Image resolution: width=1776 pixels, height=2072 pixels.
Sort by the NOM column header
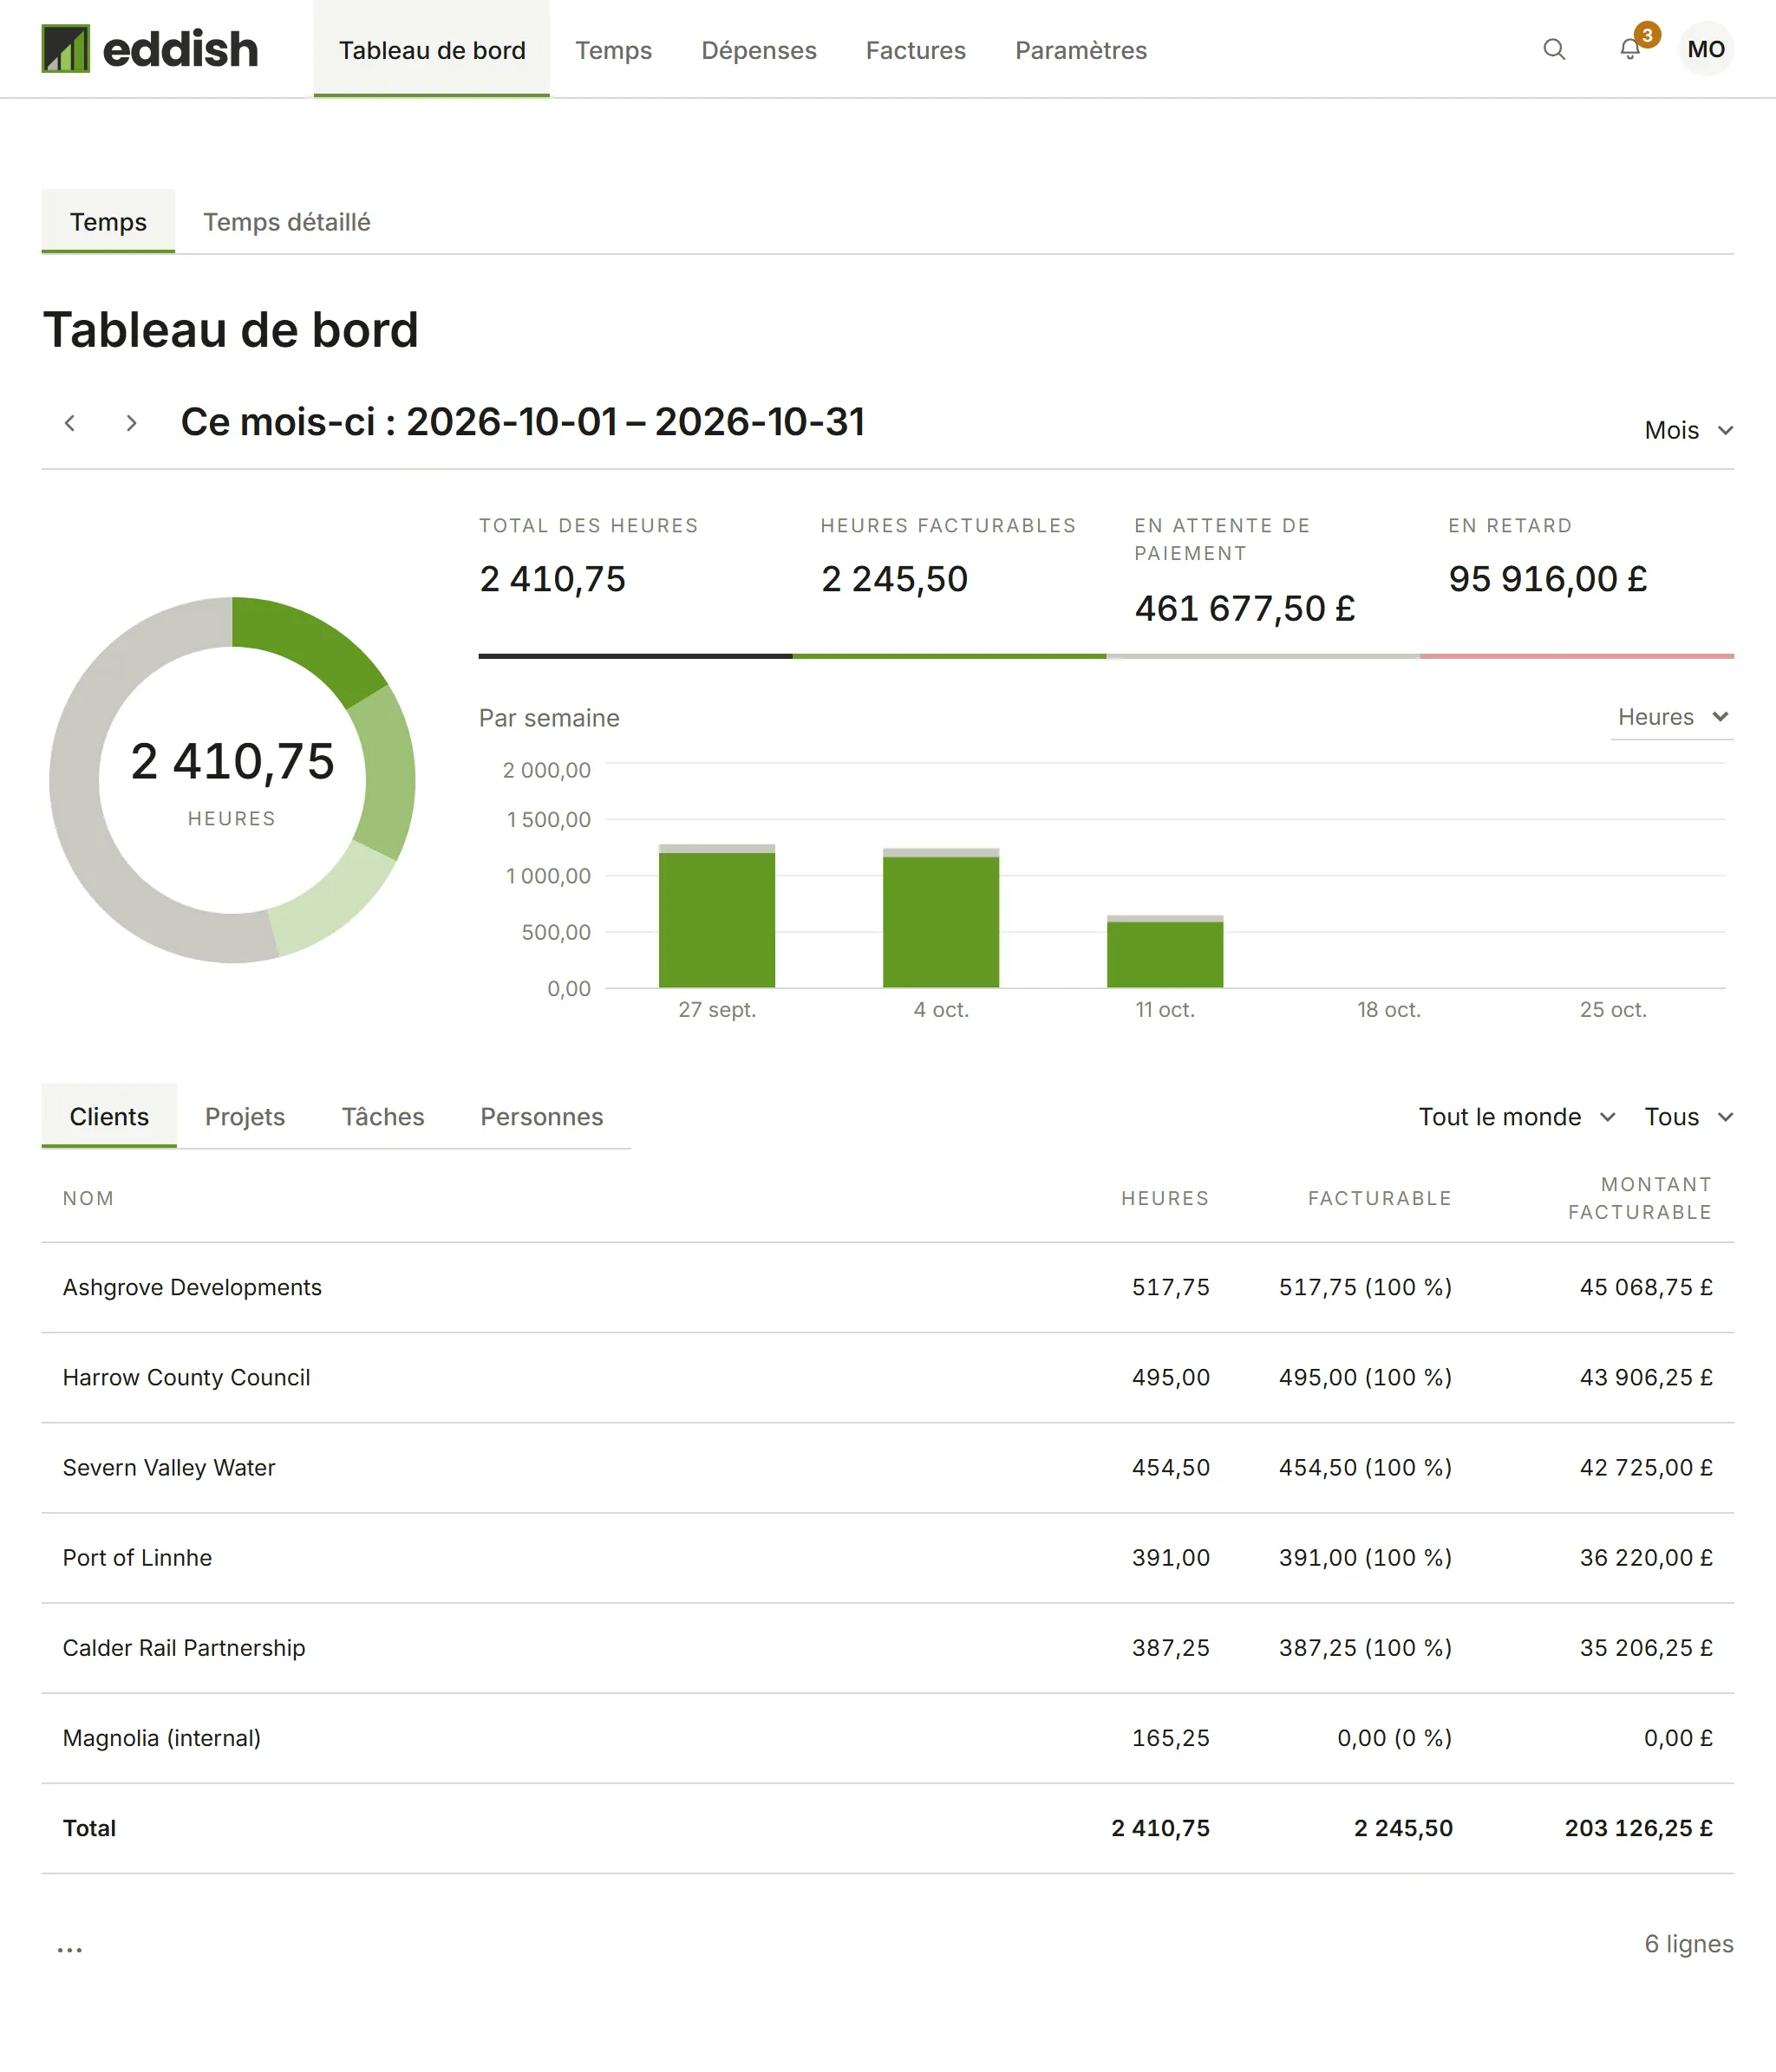[x=88, y=1198]
